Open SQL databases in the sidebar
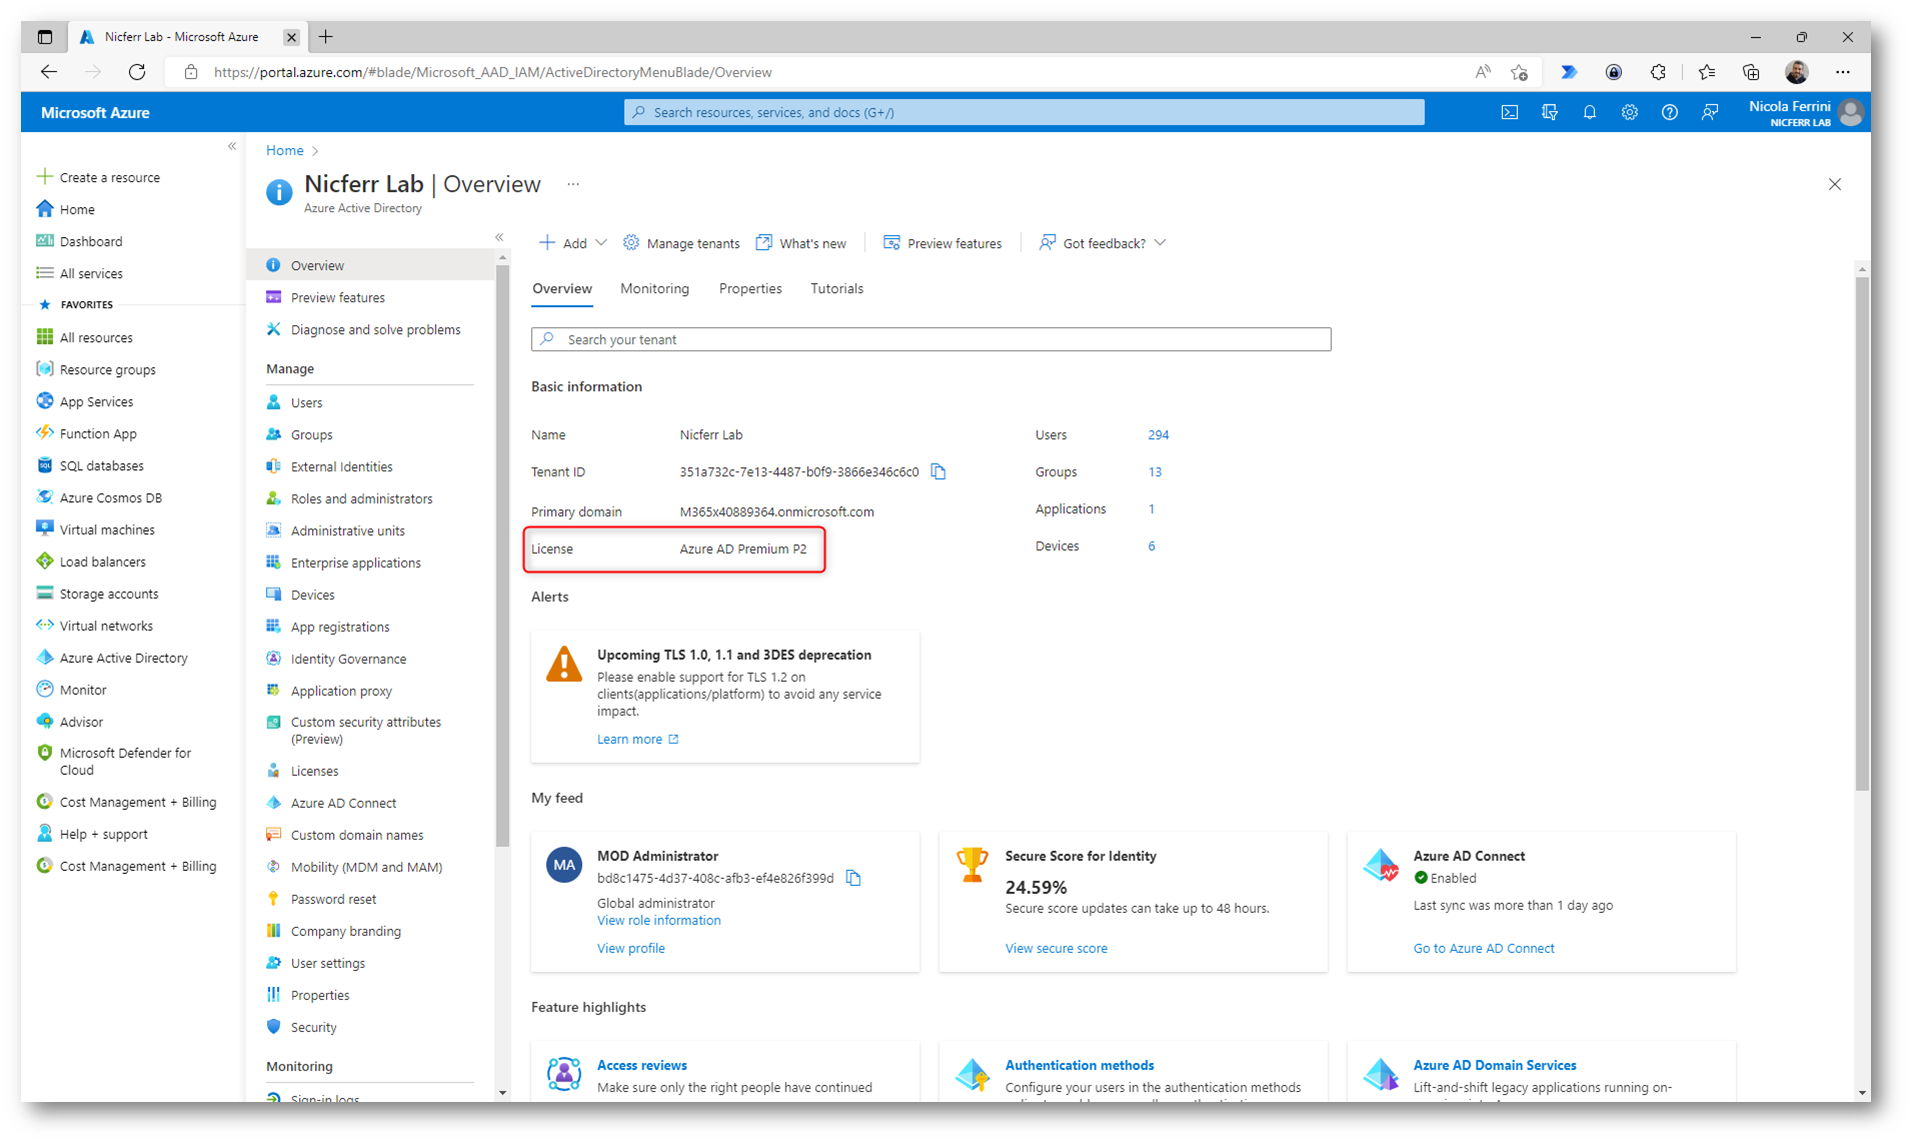 101,466
